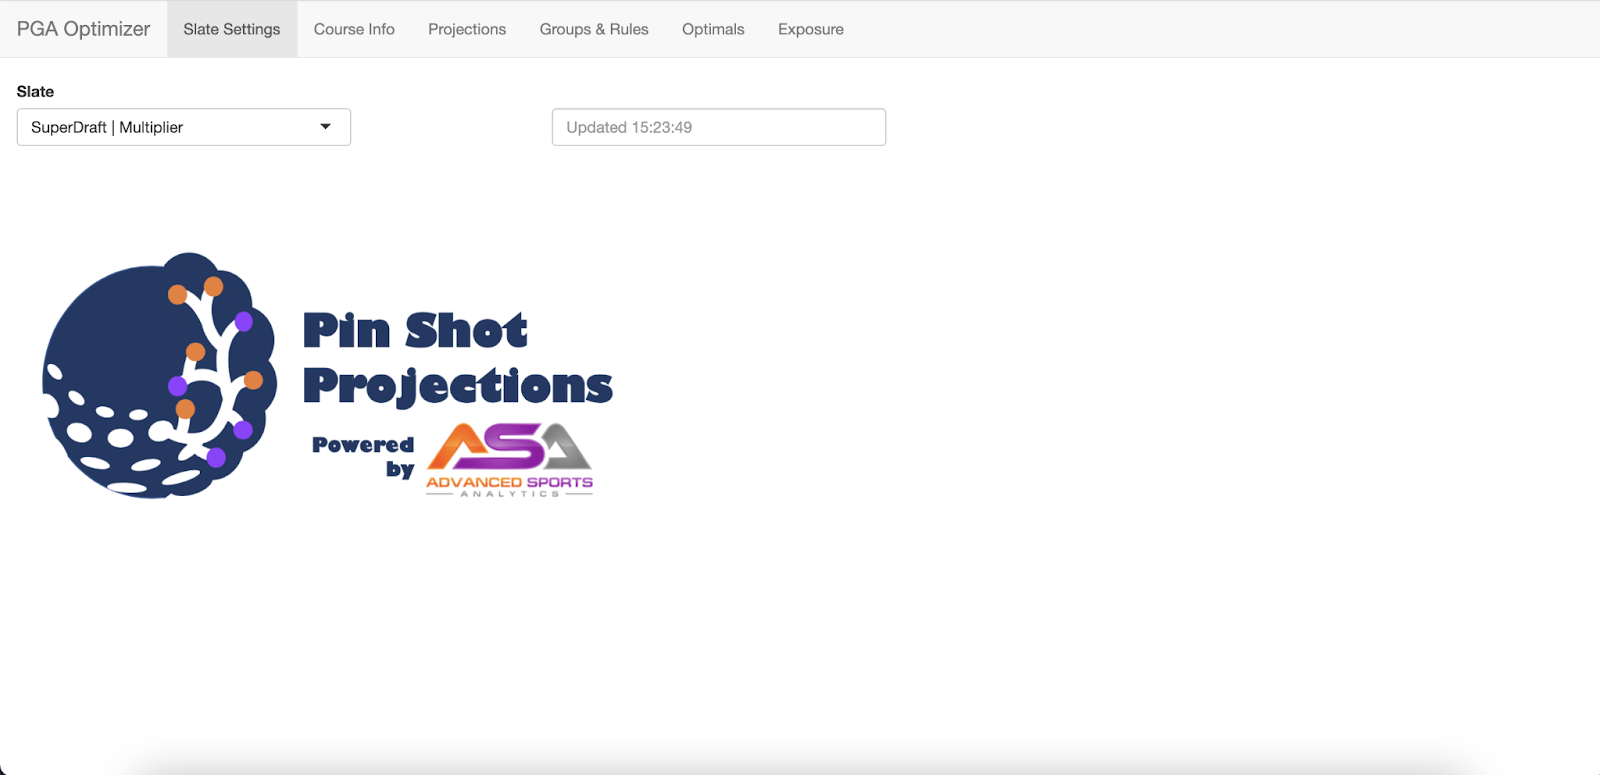Screen dimensions: 1600x775
Task: Click the Advanced Sports Analytics wordmark
Action: click(x=509, y=486)
